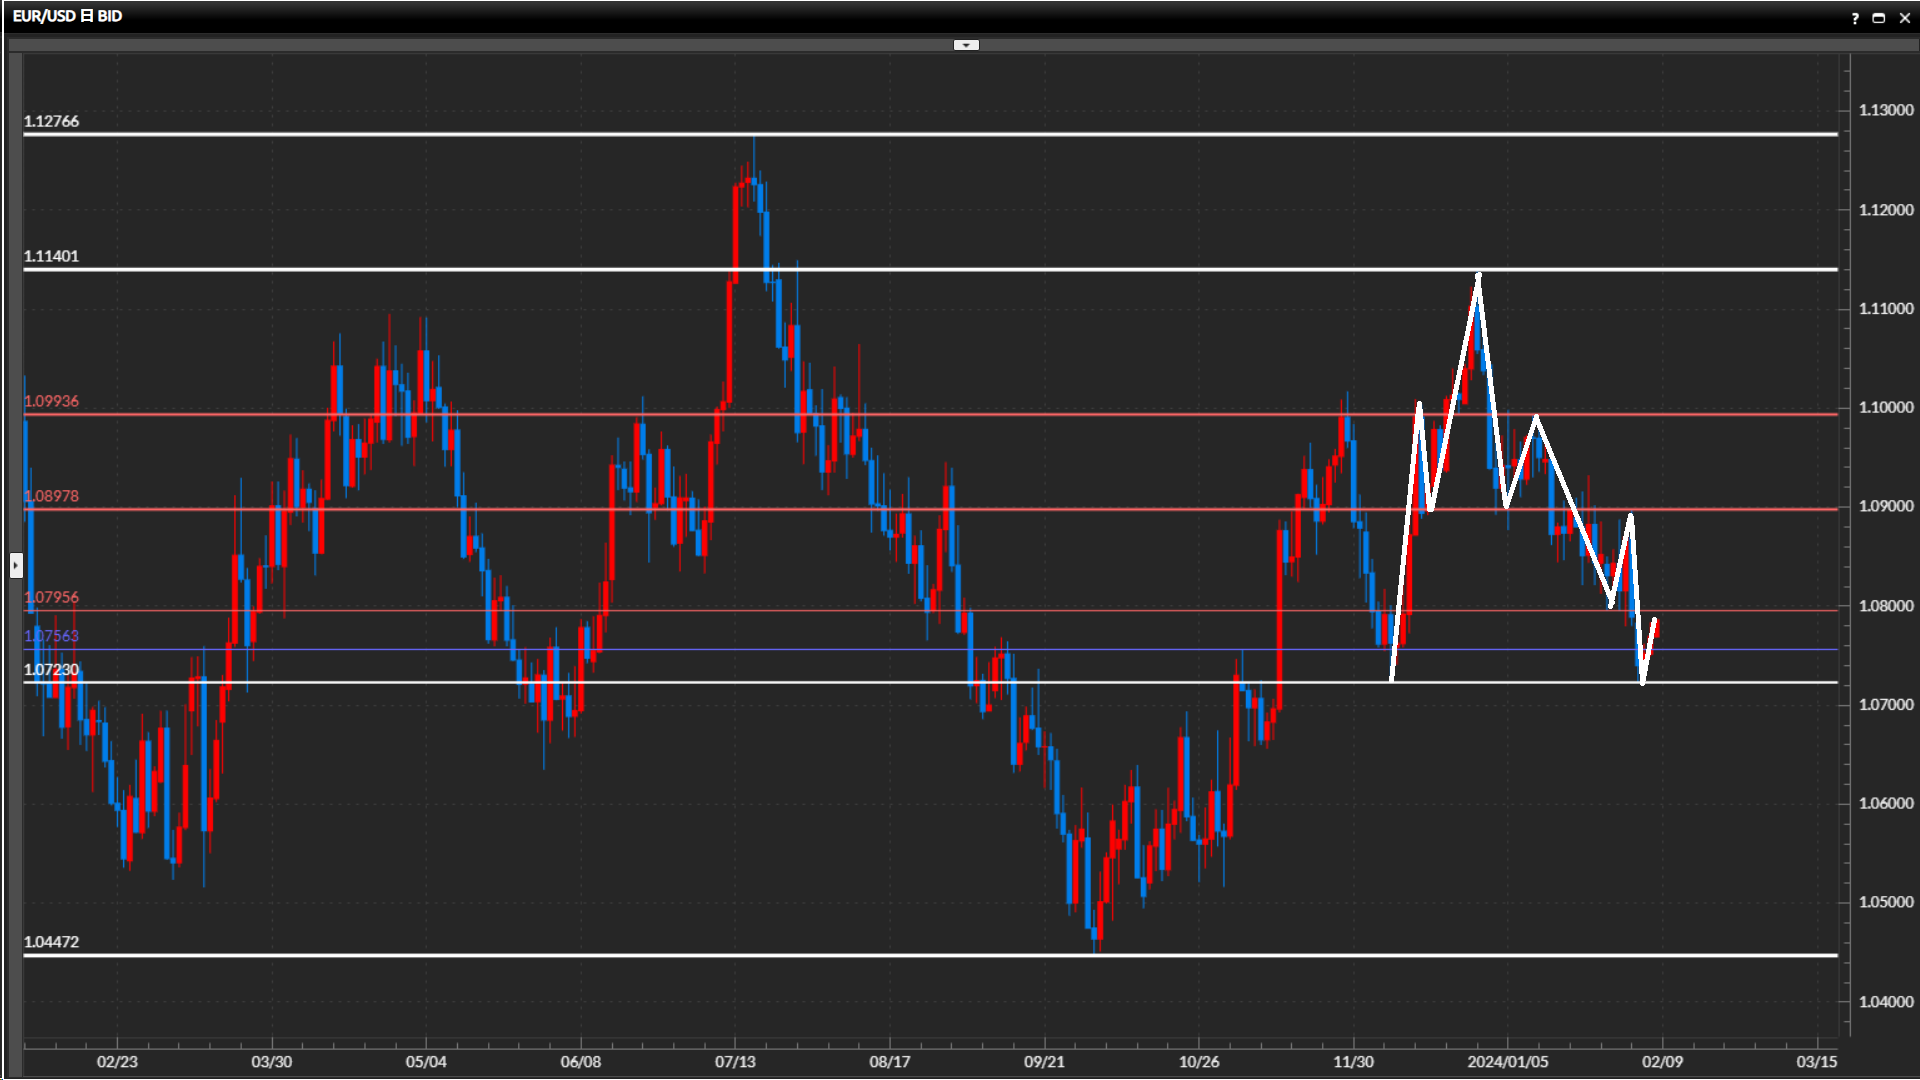The height and width of the screenshot is (1080, 1920).
Task: Close the EUR/USD chart window
Action: (x=1905, y=18)
